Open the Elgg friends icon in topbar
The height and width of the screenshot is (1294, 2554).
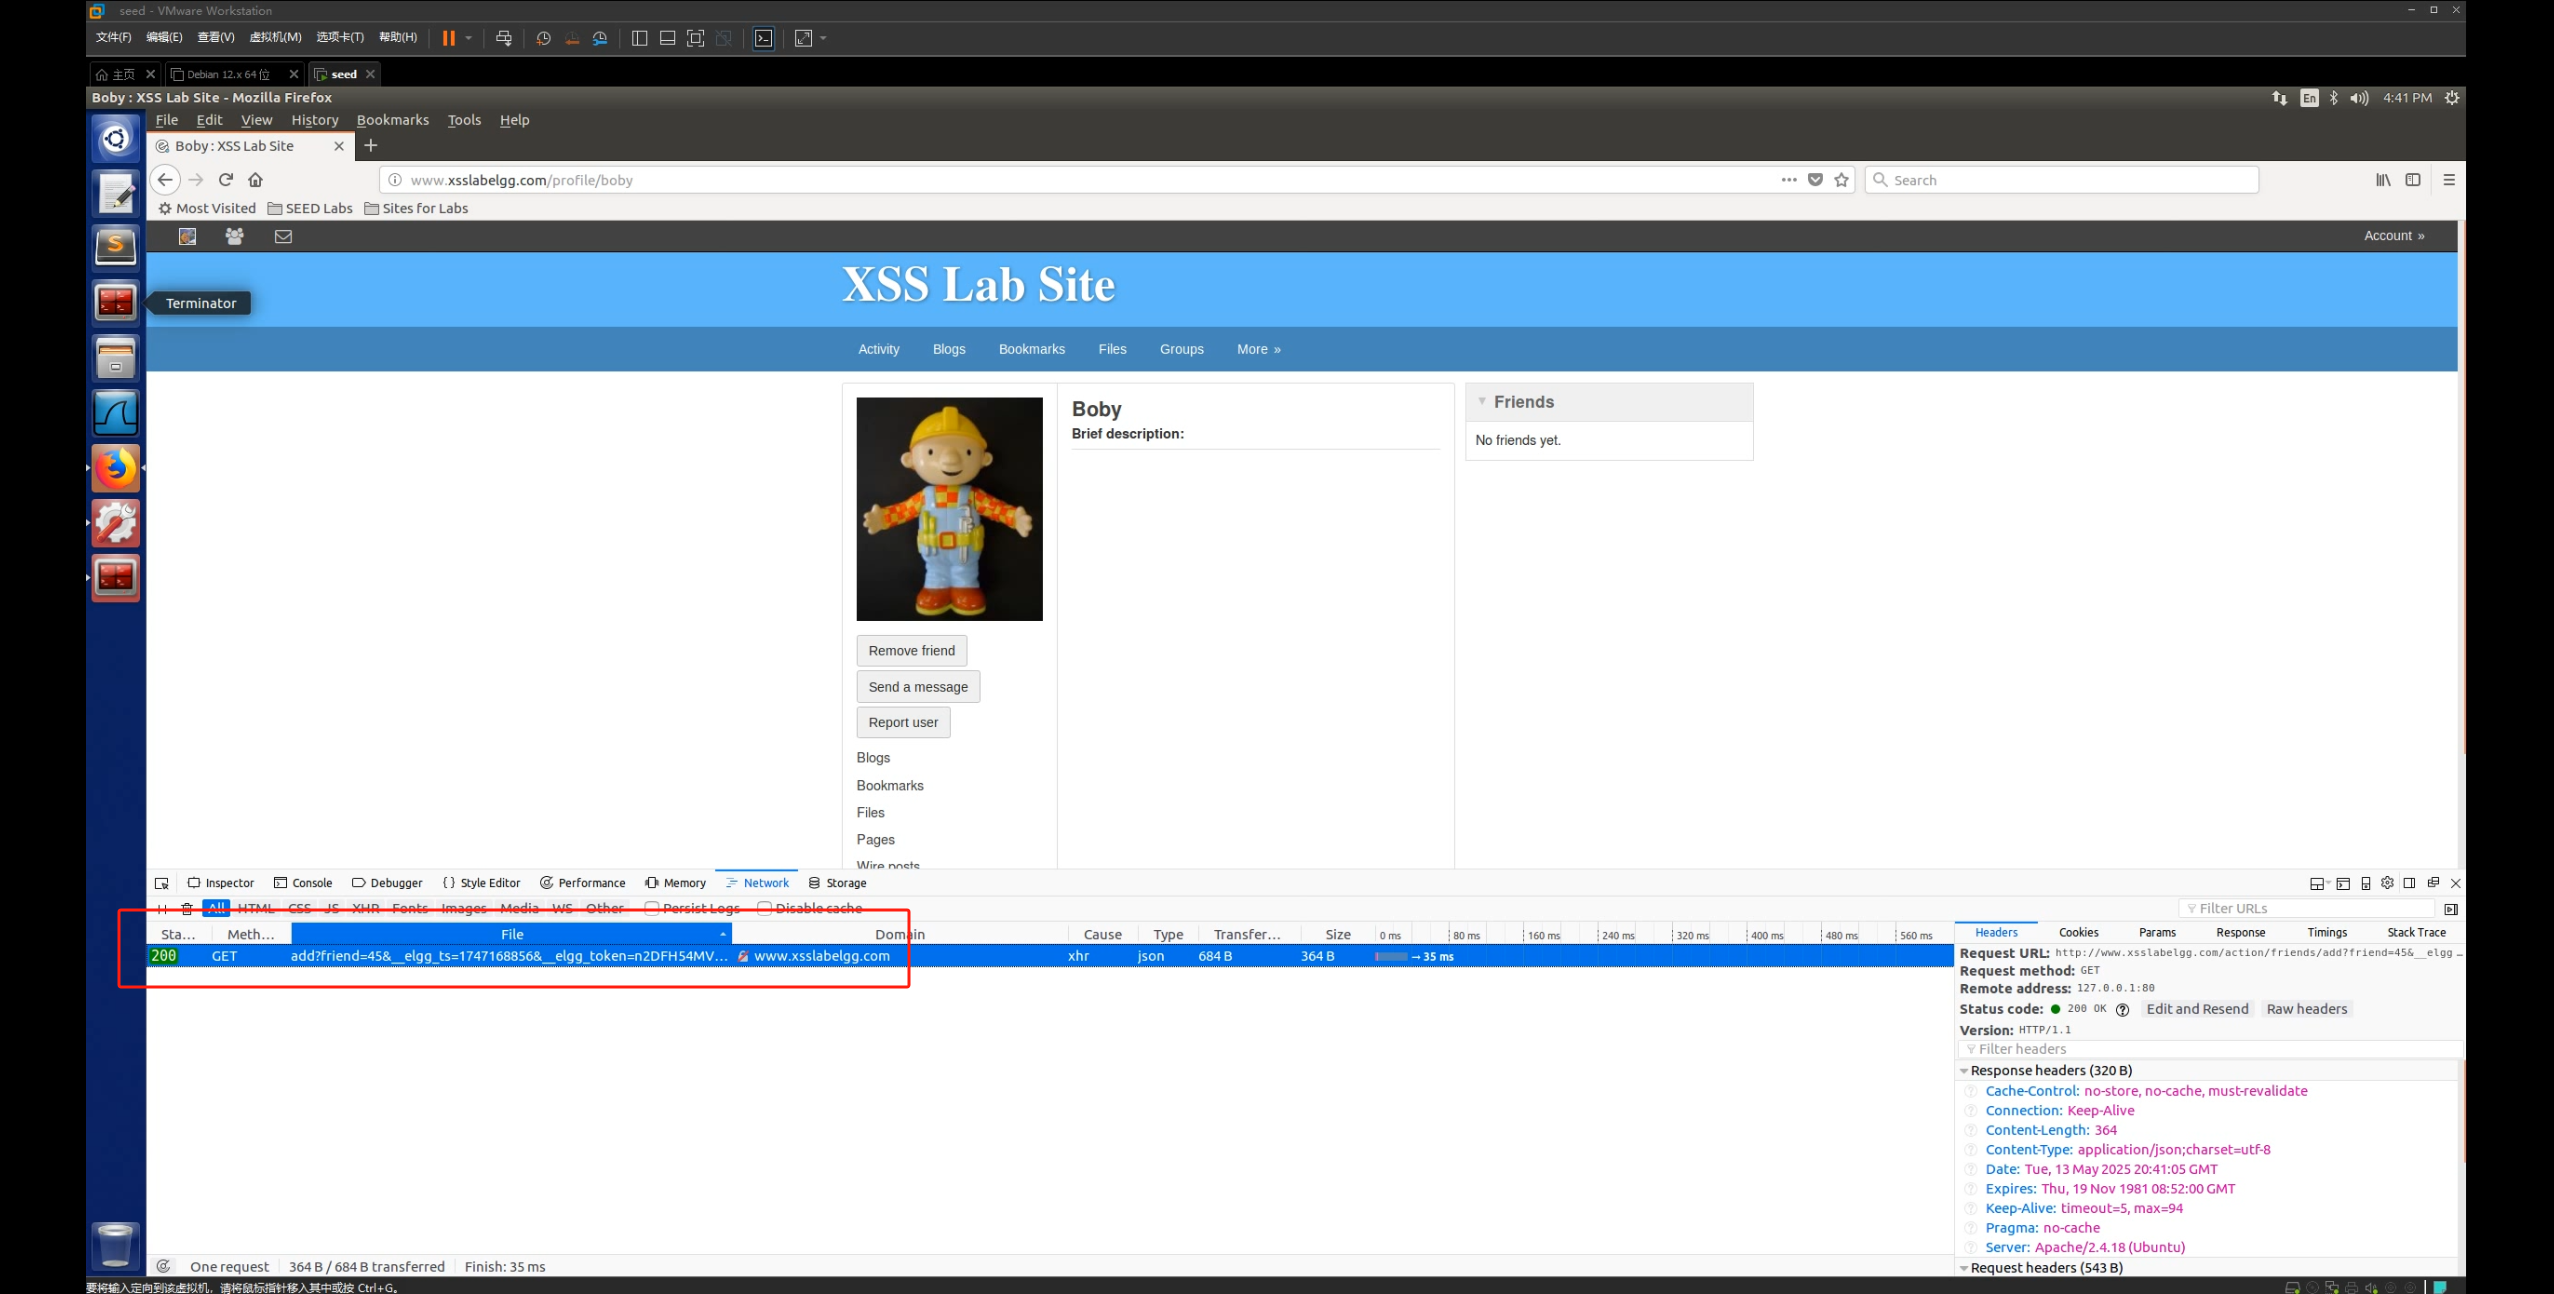(x=234, y=236)
